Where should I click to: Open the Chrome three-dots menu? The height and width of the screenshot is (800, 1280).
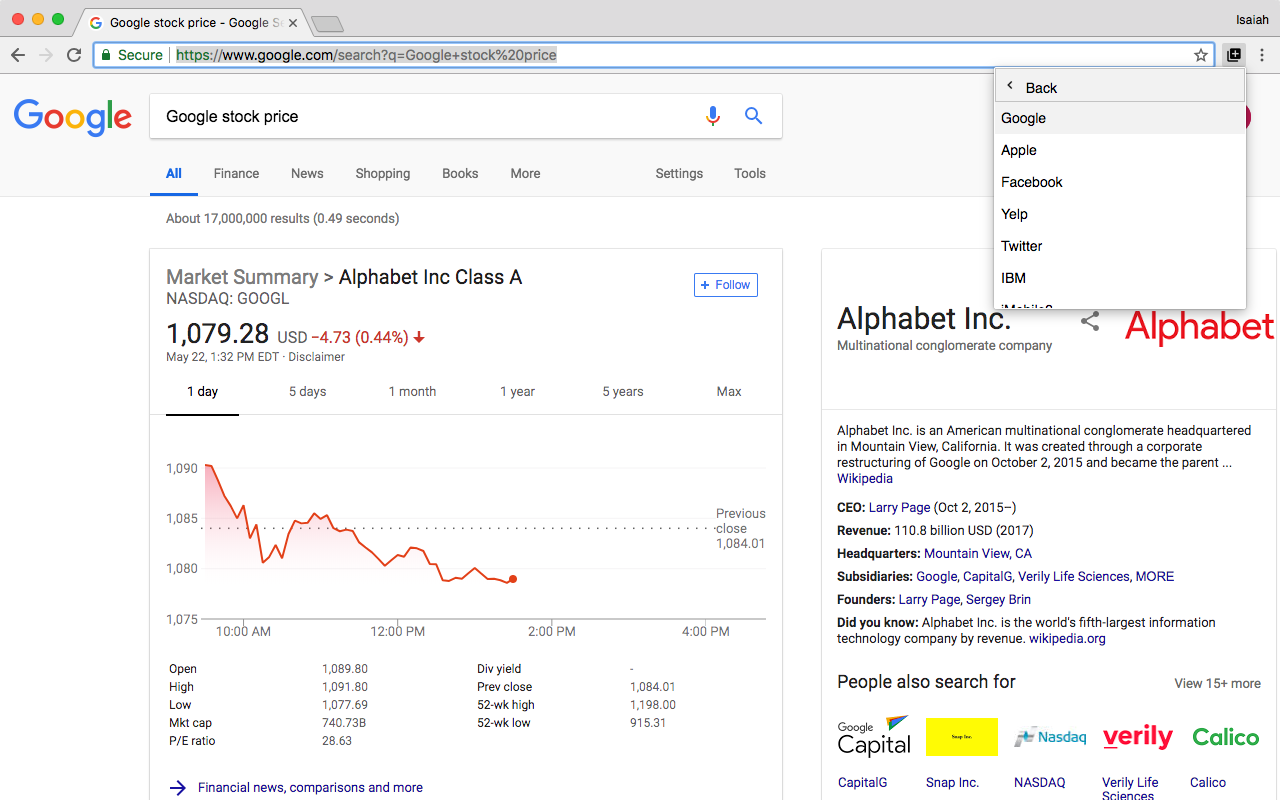1262,55
